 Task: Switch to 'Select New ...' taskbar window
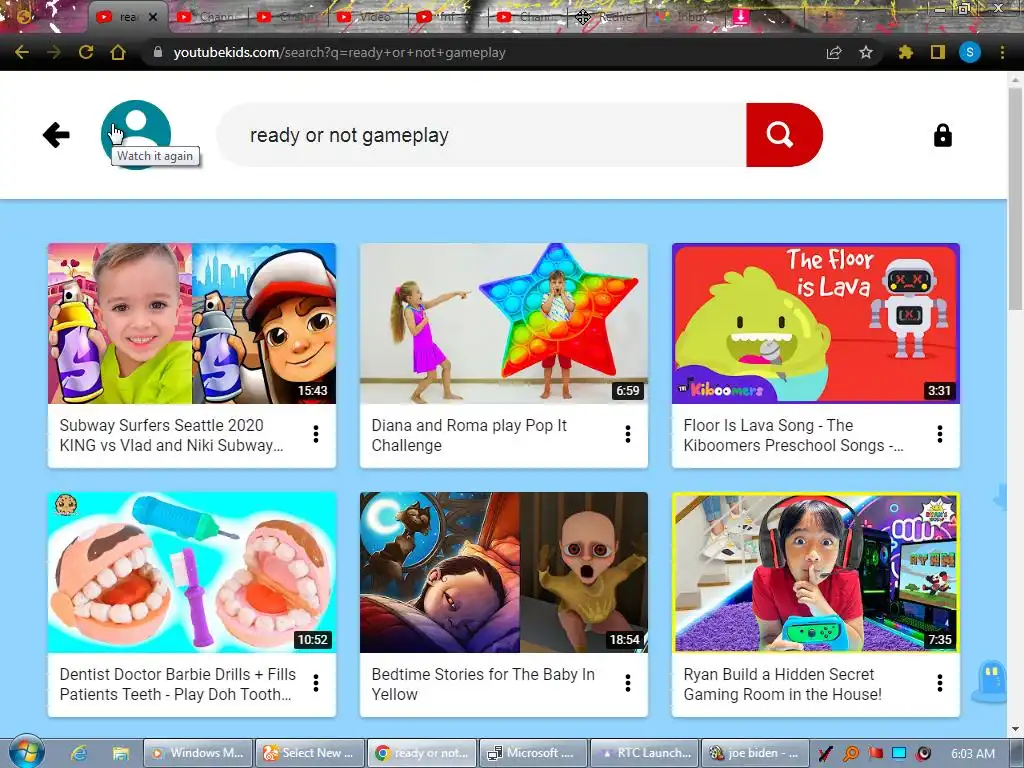click(309, 753)
